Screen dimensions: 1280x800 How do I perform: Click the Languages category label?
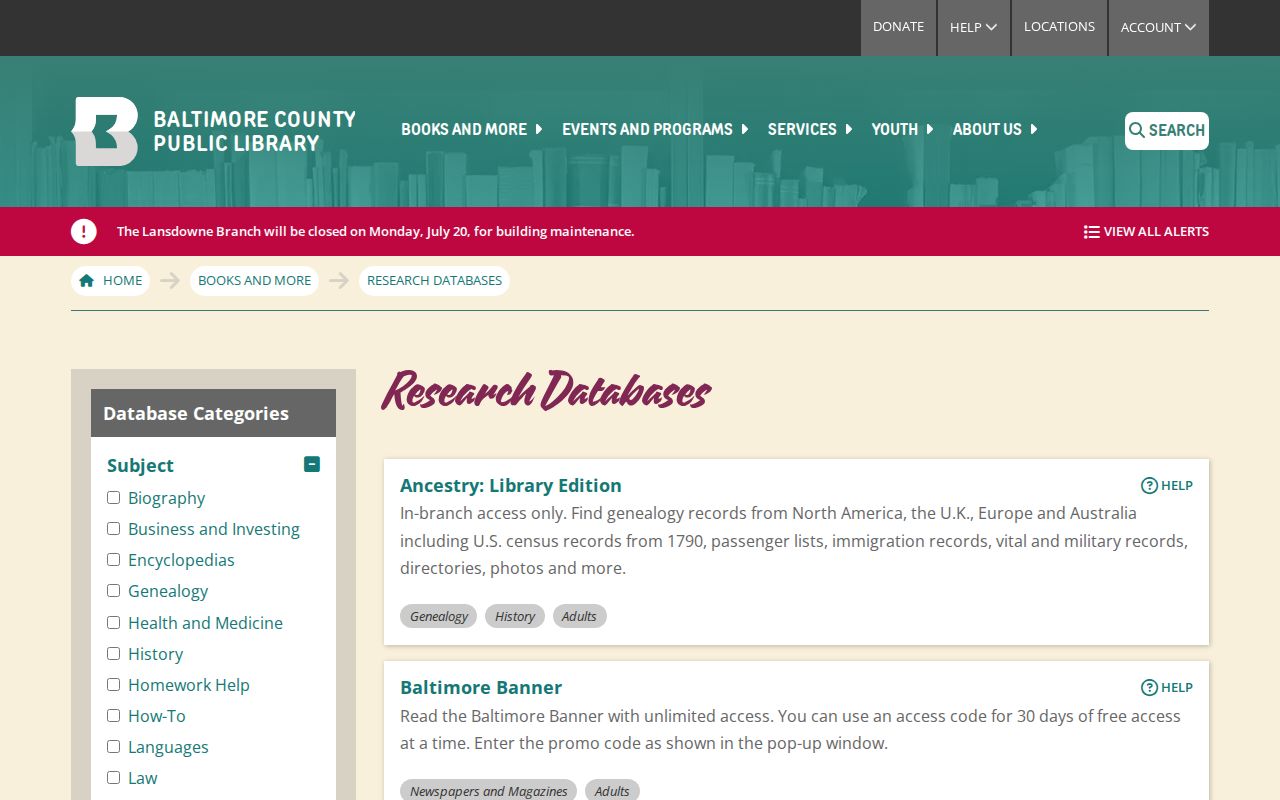click(168, 747)
